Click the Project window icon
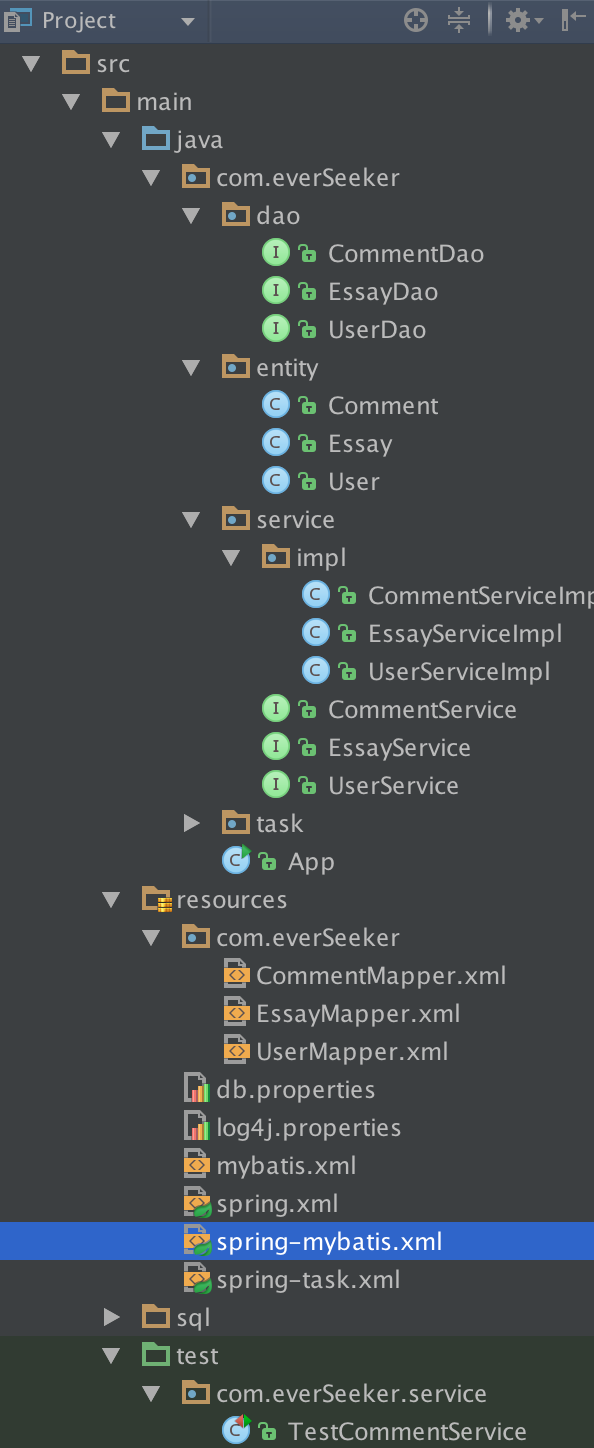The image size is (594, 1448). point(18,19)
